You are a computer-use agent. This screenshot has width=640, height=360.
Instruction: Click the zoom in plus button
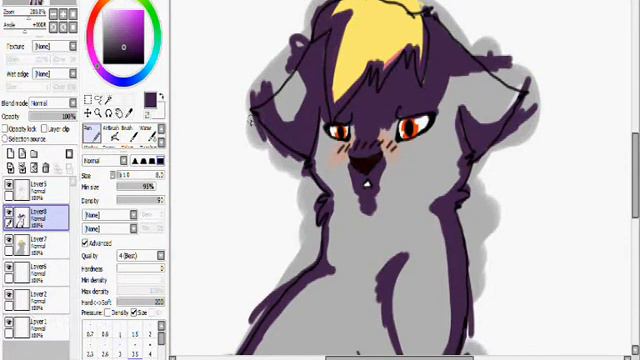63,14
